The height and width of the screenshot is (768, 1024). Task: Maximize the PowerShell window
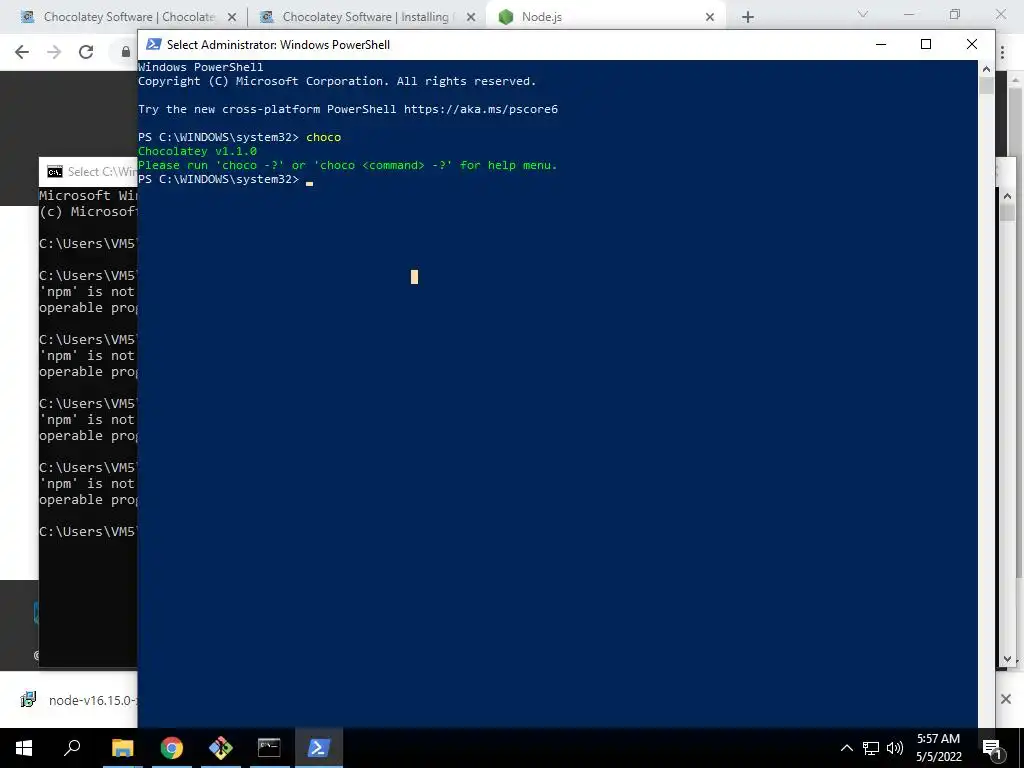coord(926,44)
